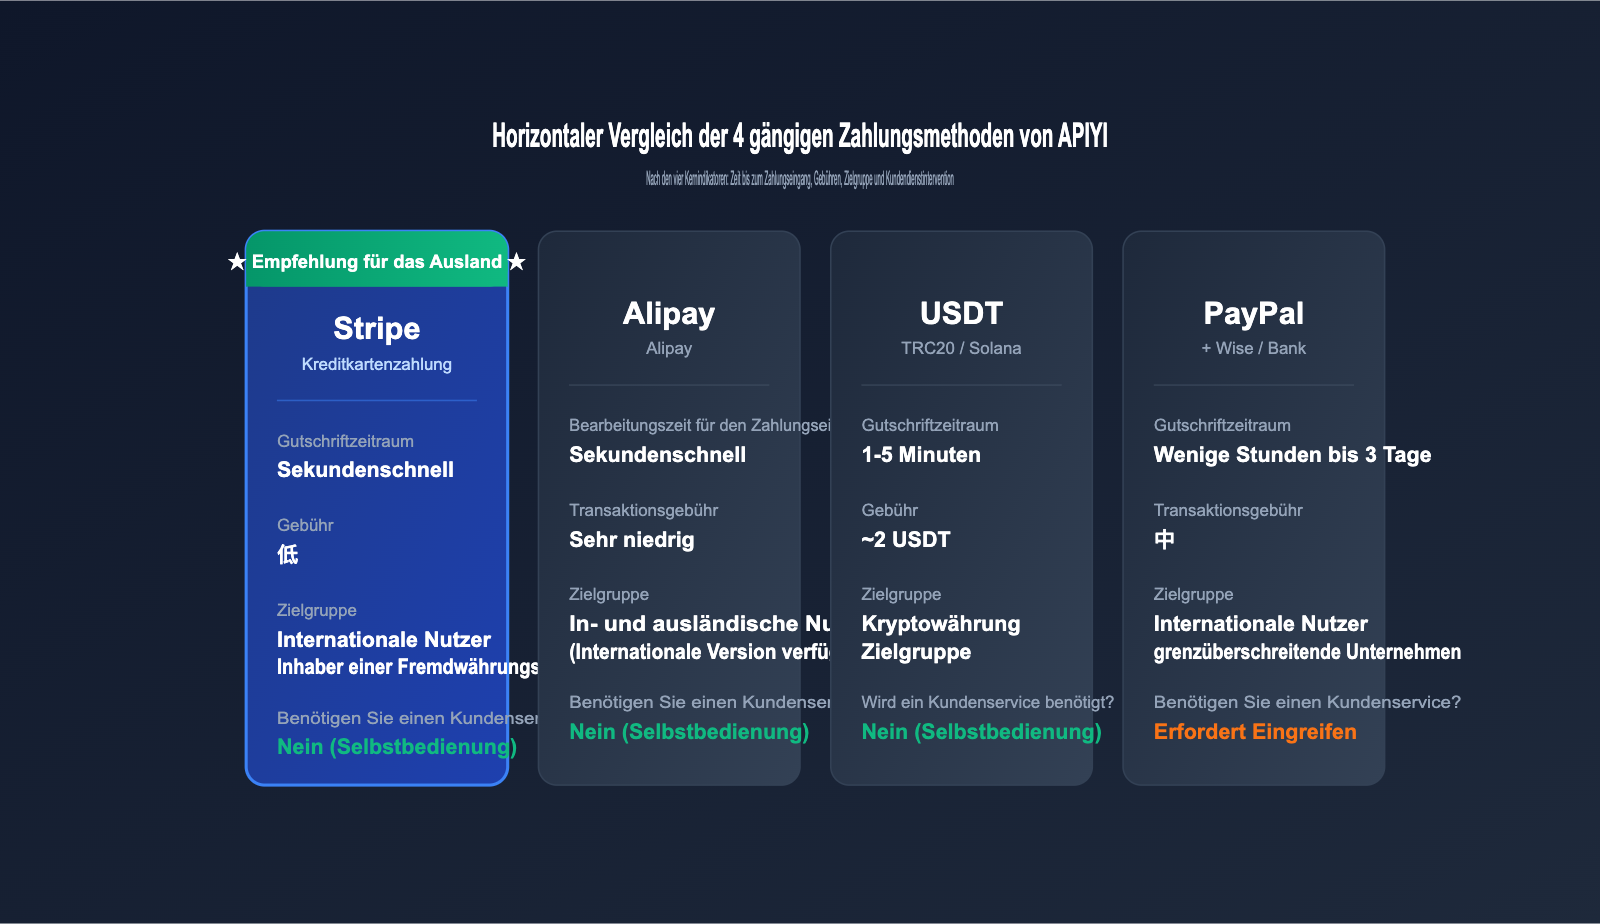Screen dimensions: 1600x924
Task: Click the star left of the Empfehlung badge
Action: click(237, 262)
